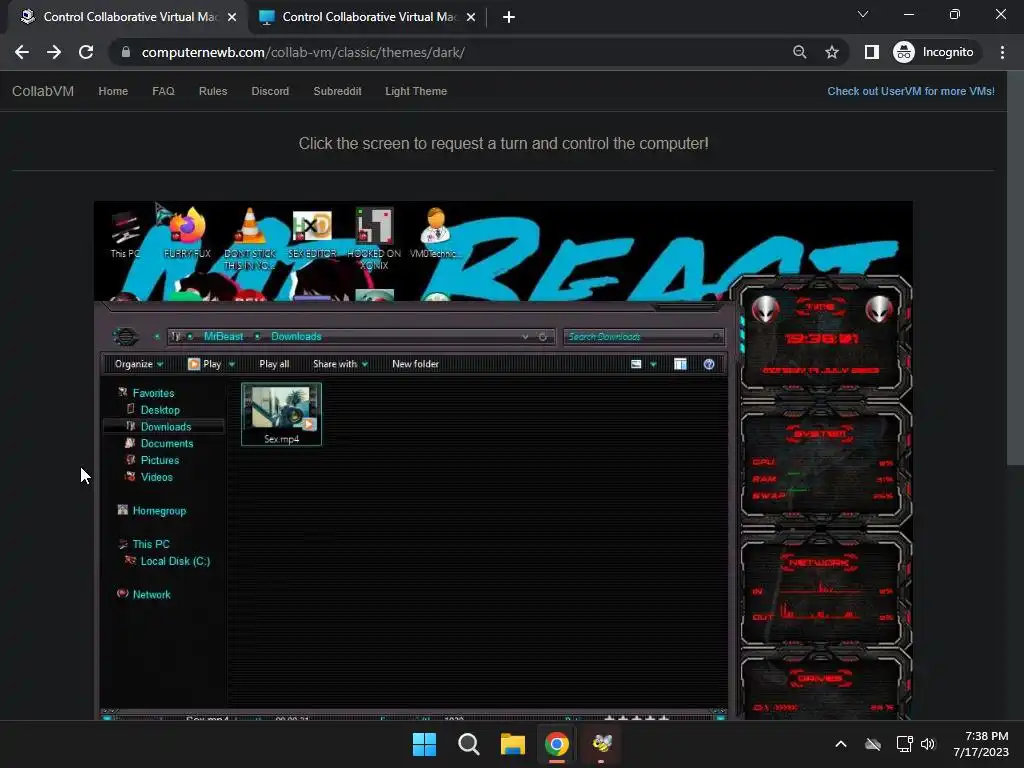Open the CollabVM brand link
The width and height of the screenshot is (1024, 768).
tap(43, 91)
